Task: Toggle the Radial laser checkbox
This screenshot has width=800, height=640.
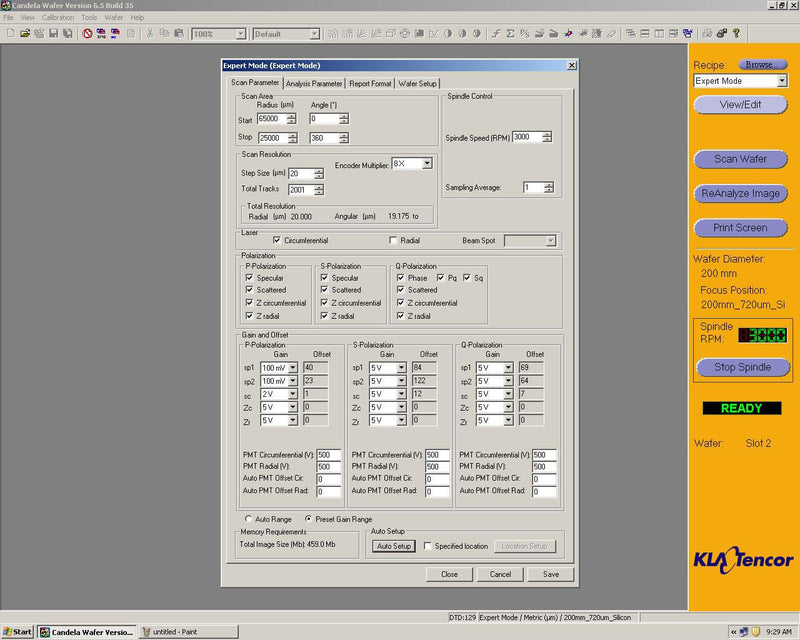Action: 393,241
